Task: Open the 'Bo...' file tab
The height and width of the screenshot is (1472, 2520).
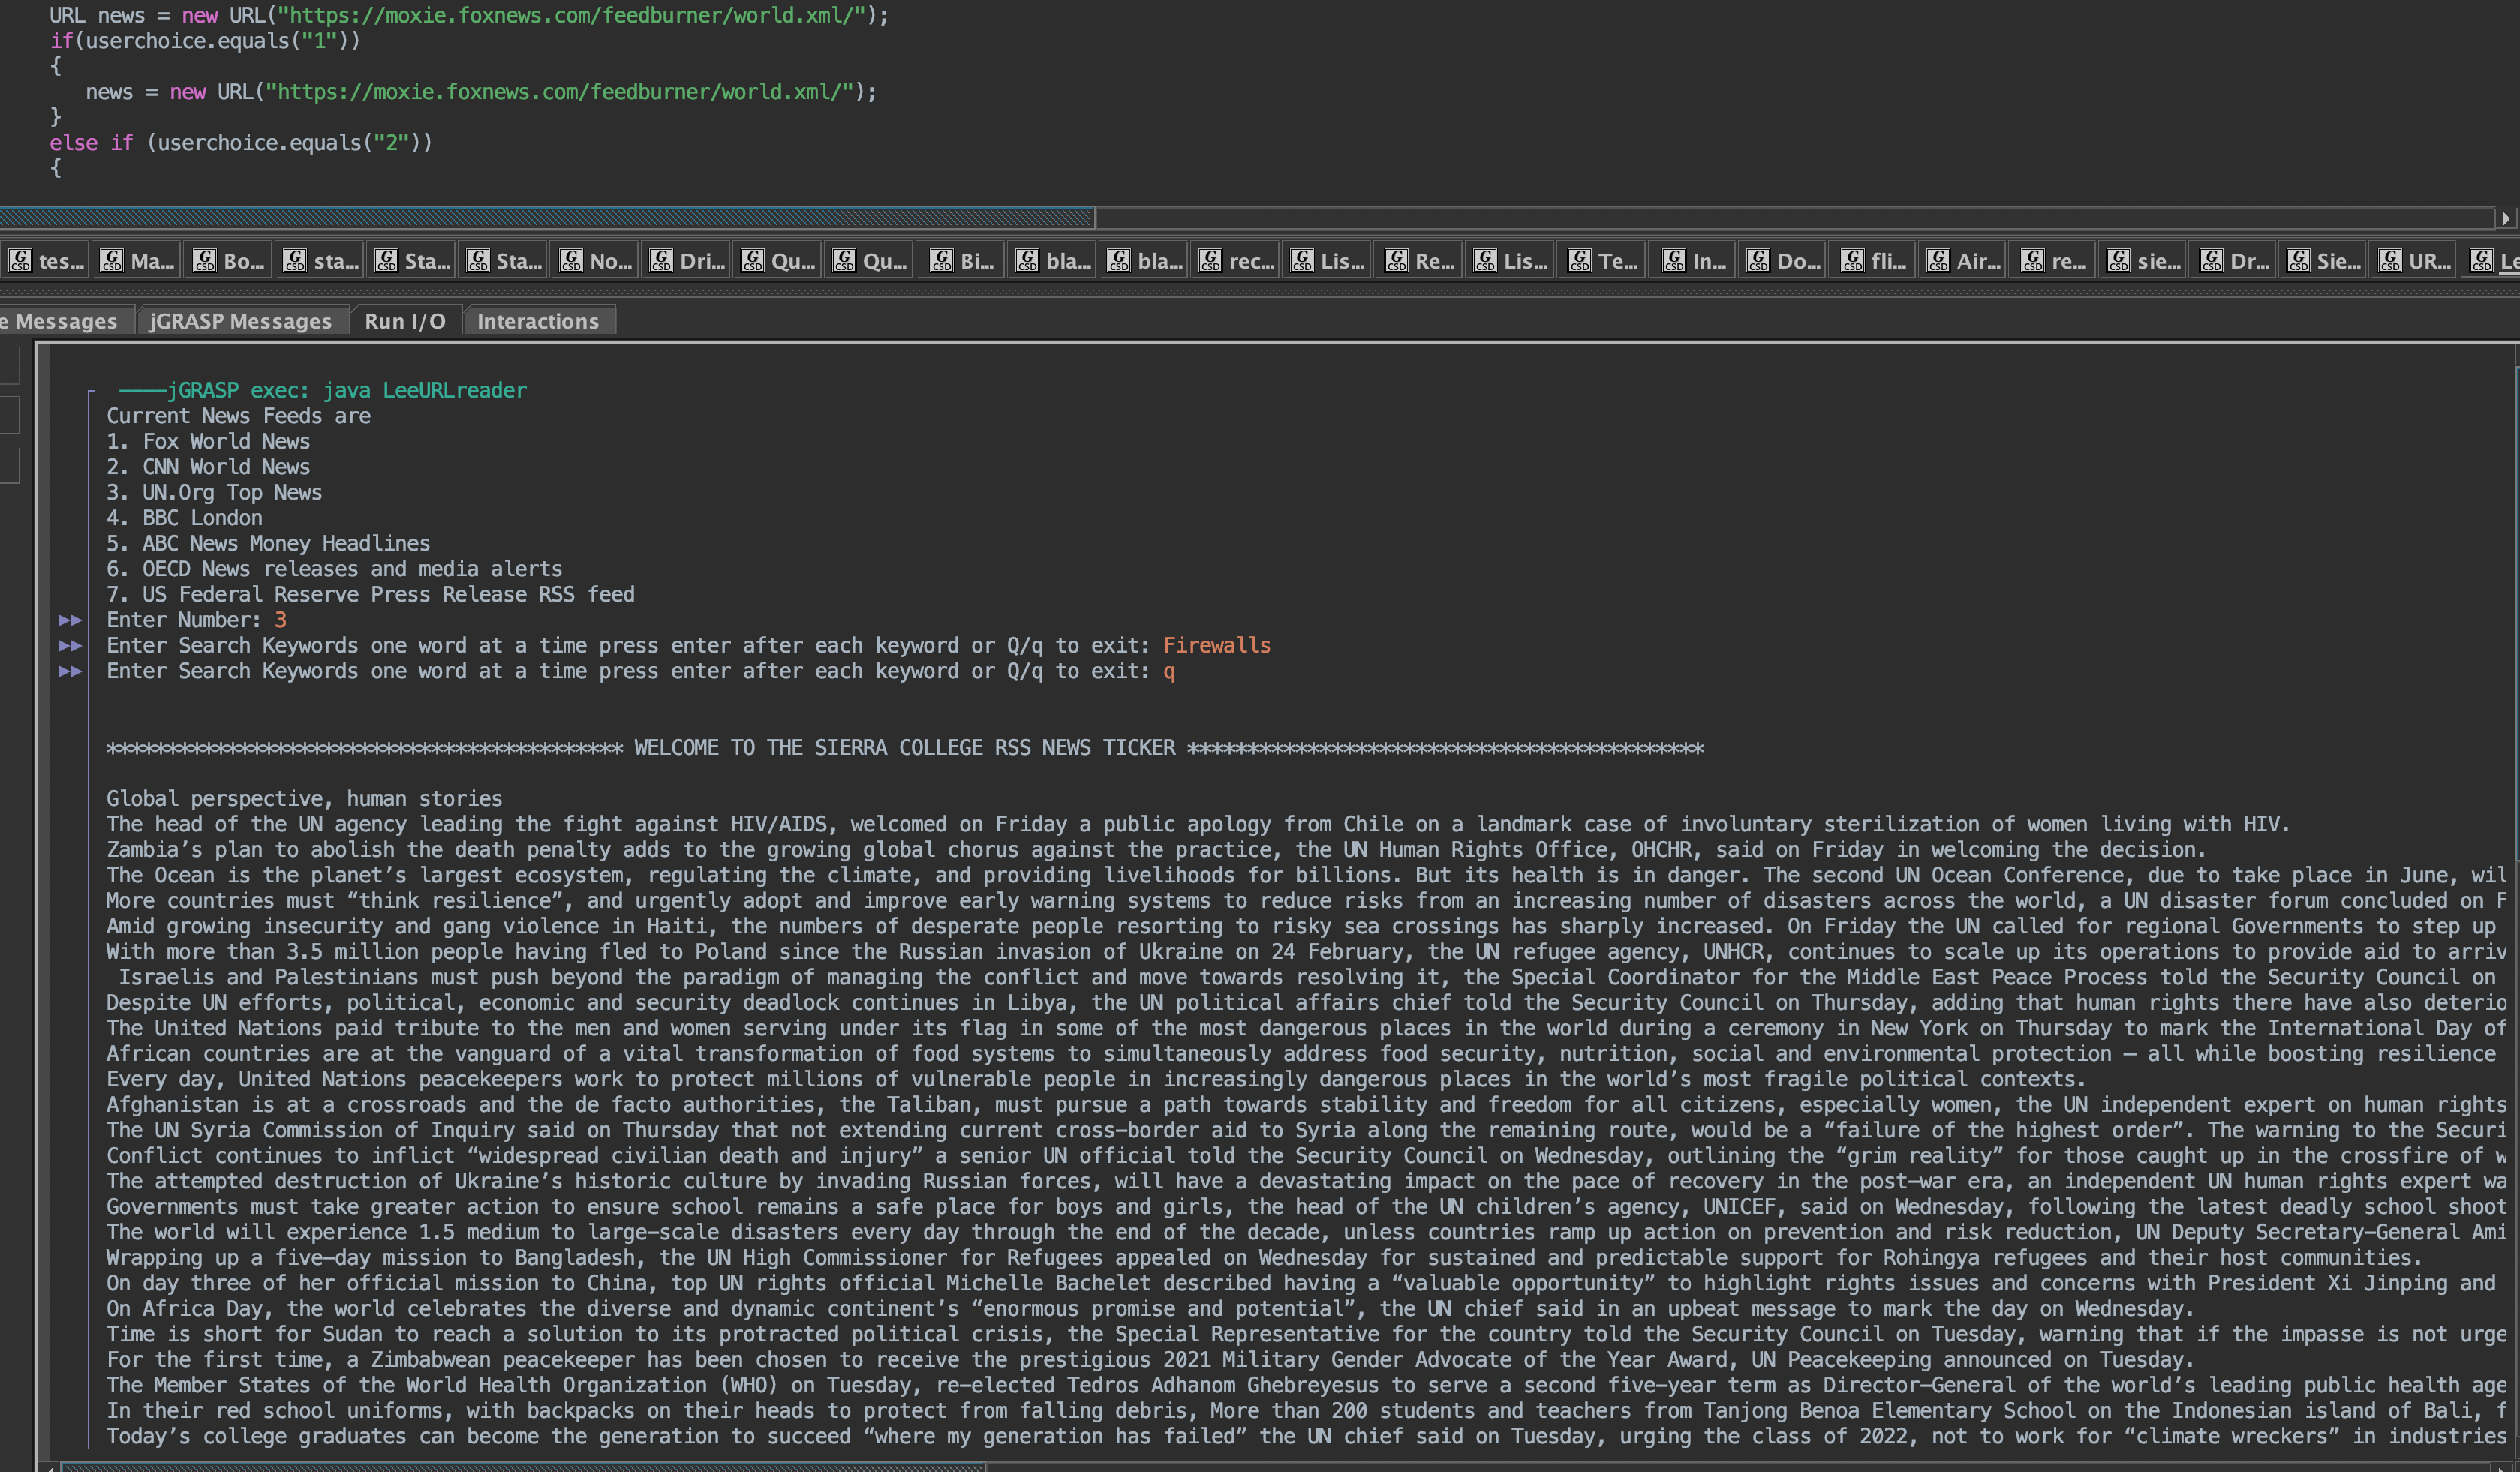Action: pyautogui.click(x=229, y=261)
